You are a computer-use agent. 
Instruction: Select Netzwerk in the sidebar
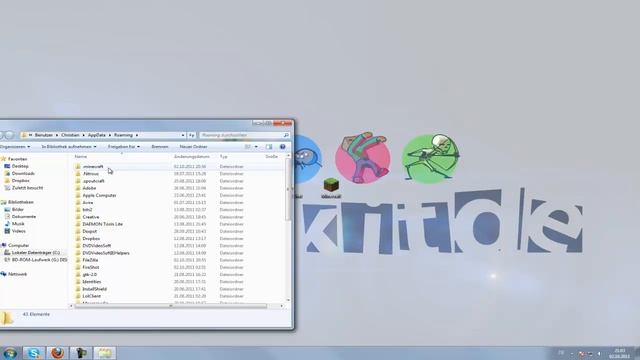(x=18, y=274)
